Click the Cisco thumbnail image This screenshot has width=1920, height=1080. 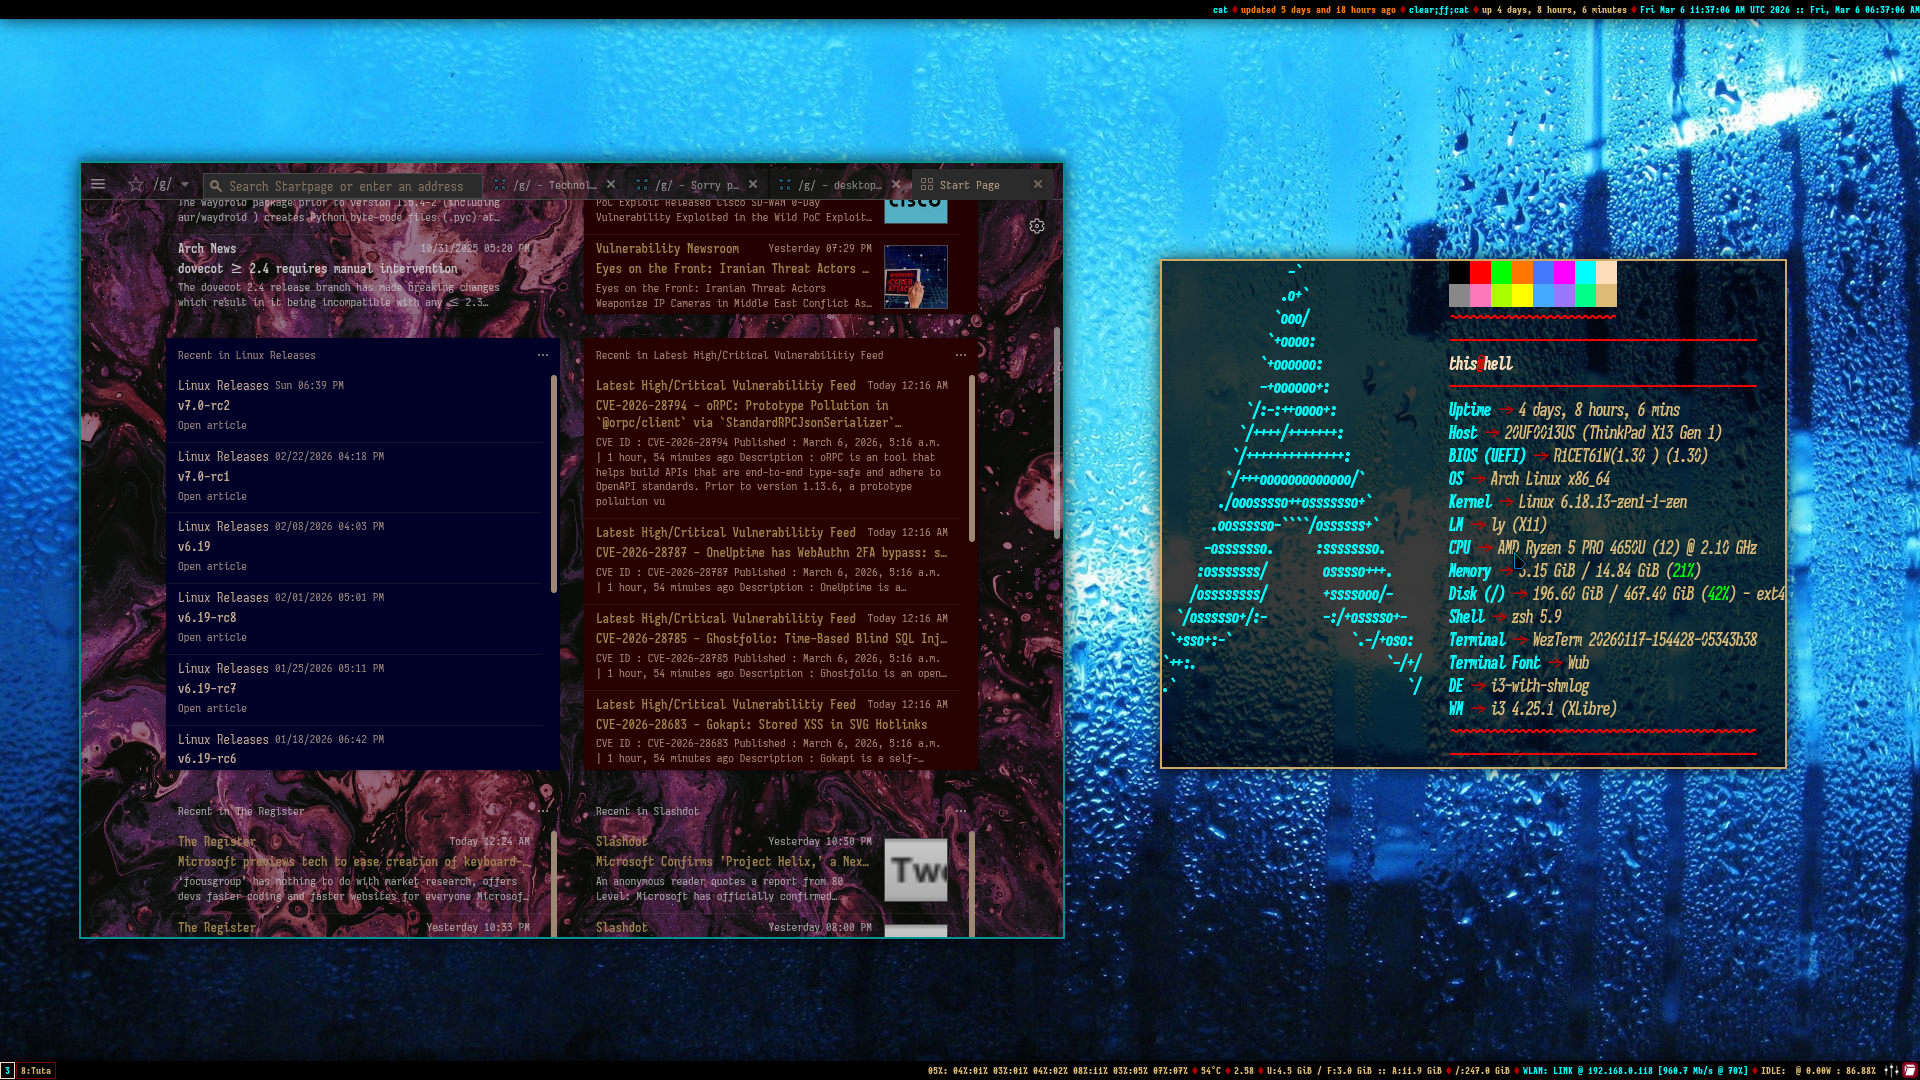[915, 211]
